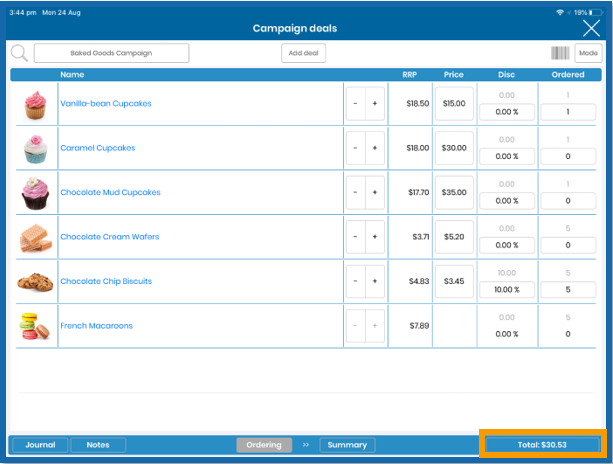Decrease quantity of Caramel Cupcakes

[355, 148]
